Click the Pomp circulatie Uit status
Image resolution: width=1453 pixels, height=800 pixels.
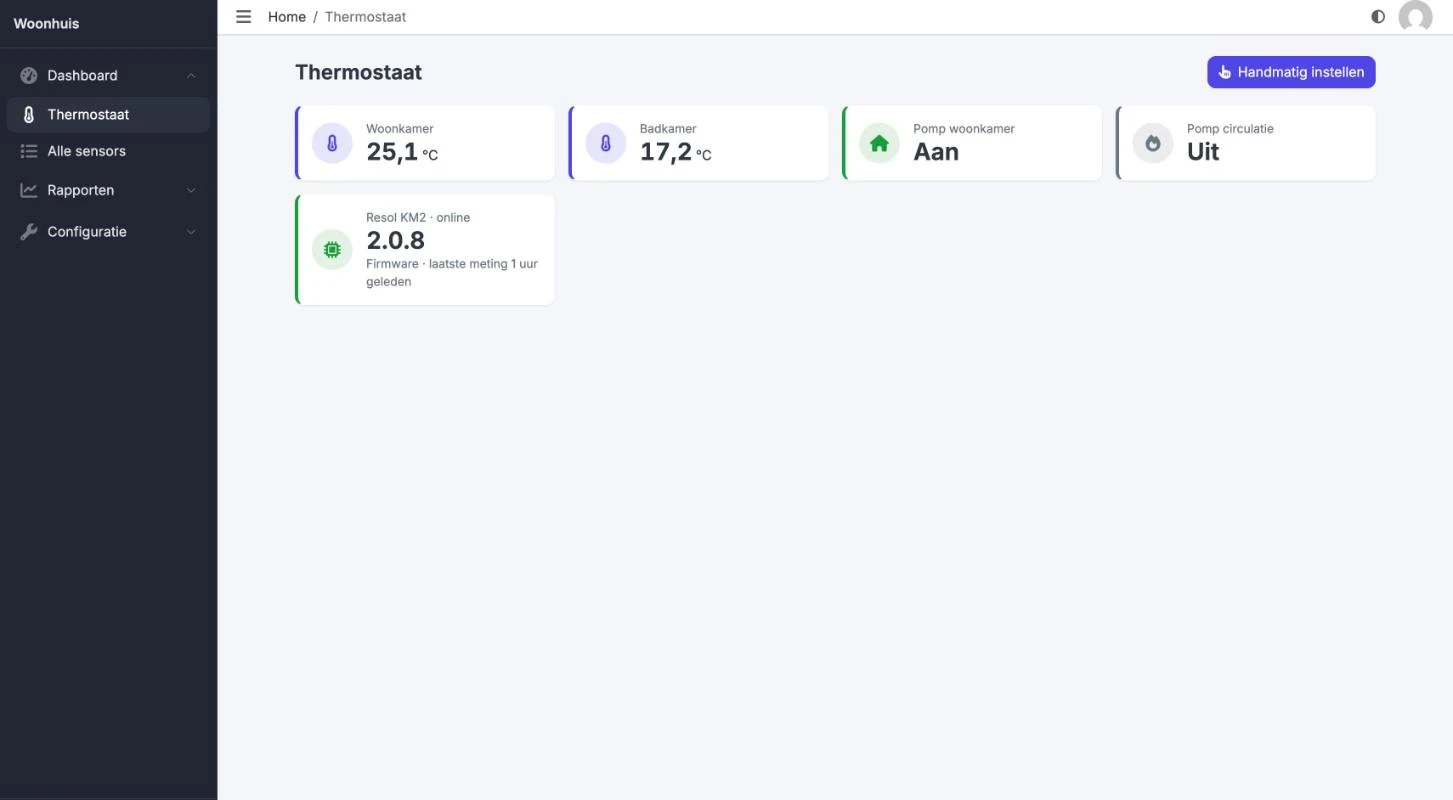click(x=1203, y=152)
